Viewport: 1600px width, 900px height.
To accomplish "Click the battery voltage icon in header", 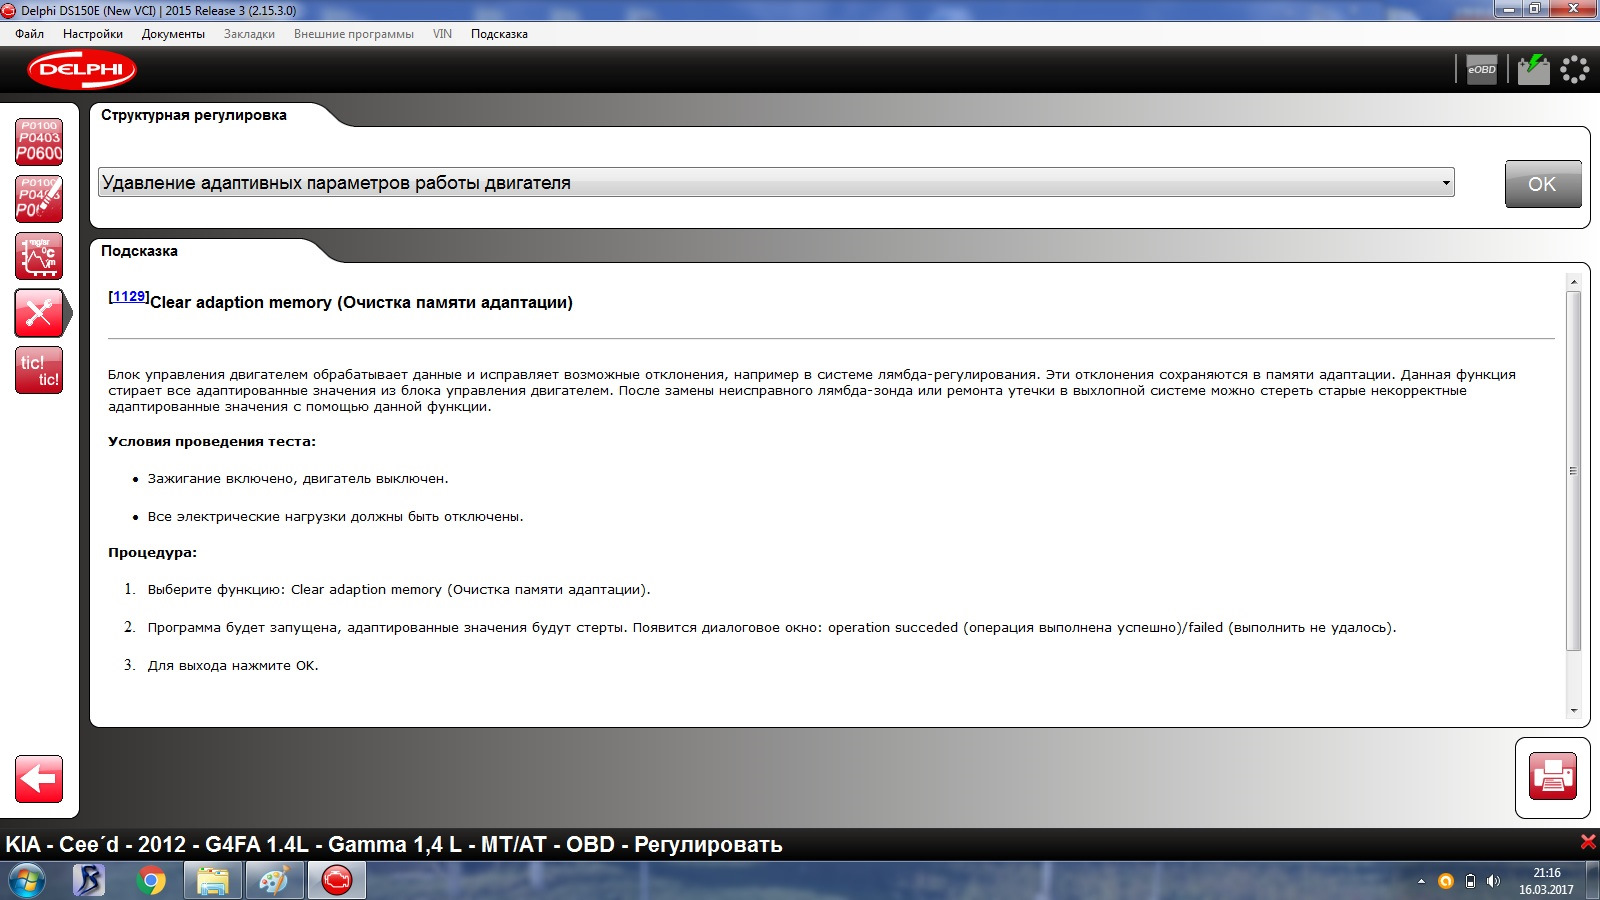I will click(x=1533, y=70).
